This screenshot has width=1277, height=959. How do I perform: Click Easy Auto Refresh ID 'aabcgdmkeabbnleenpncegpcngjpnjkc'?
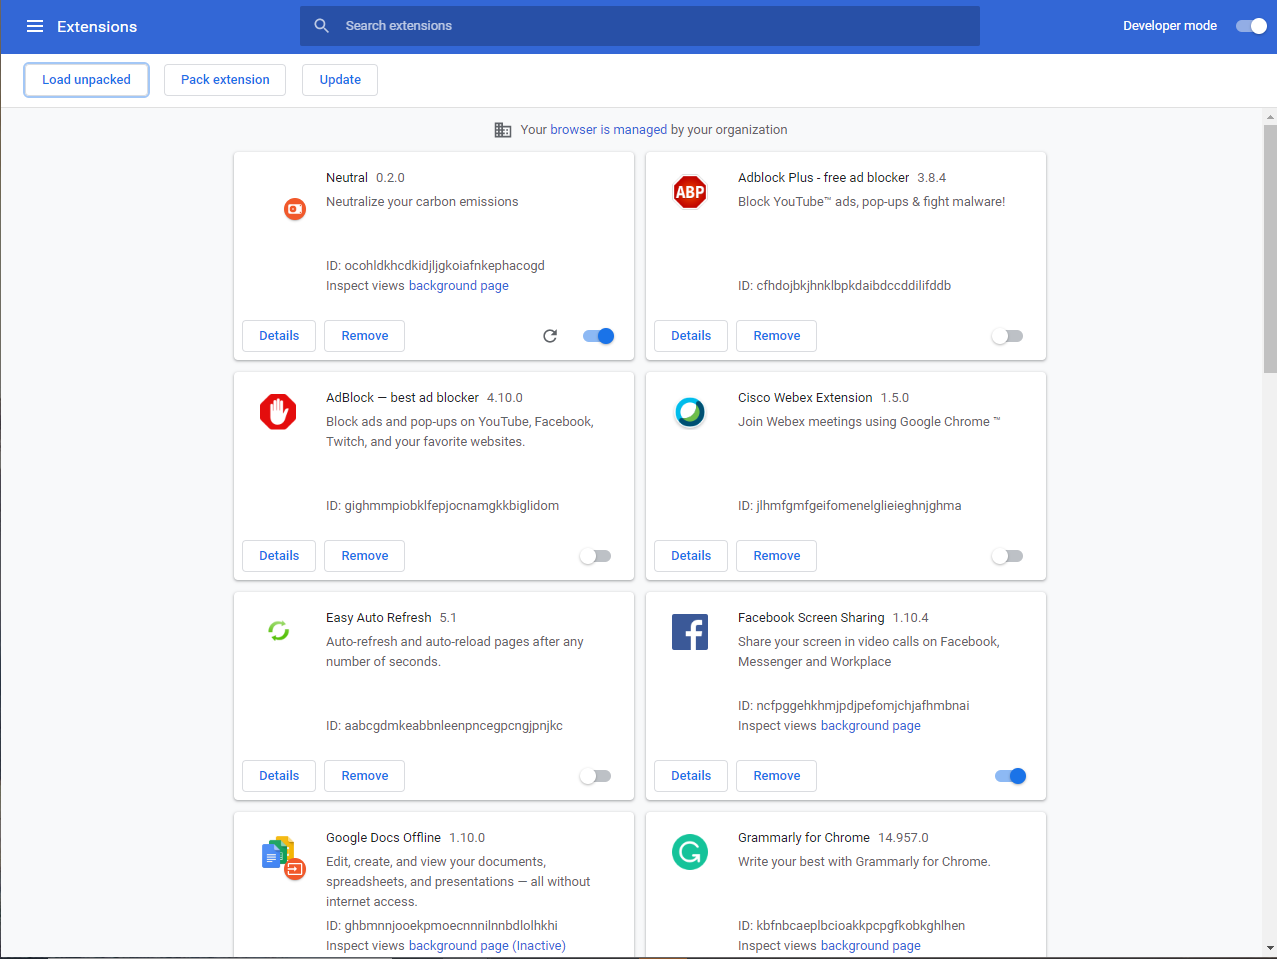pos(454,726)
